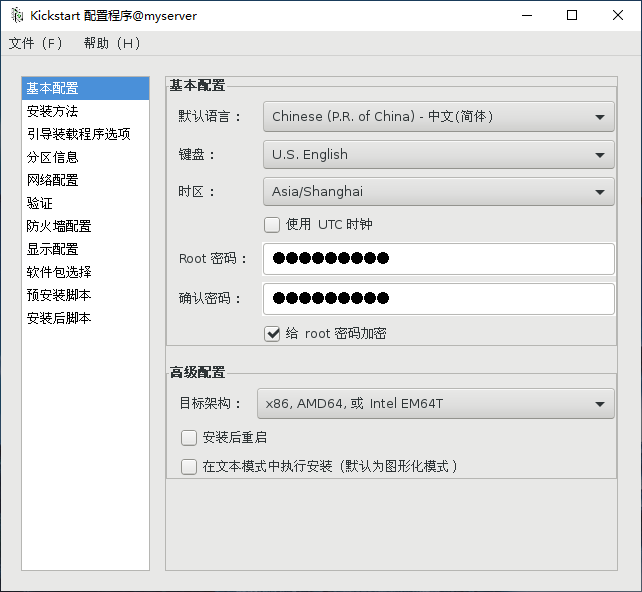Click the Root 密码 input field
Screen dimensions: 642x592
pyautogui.click(x=439, y=259)
